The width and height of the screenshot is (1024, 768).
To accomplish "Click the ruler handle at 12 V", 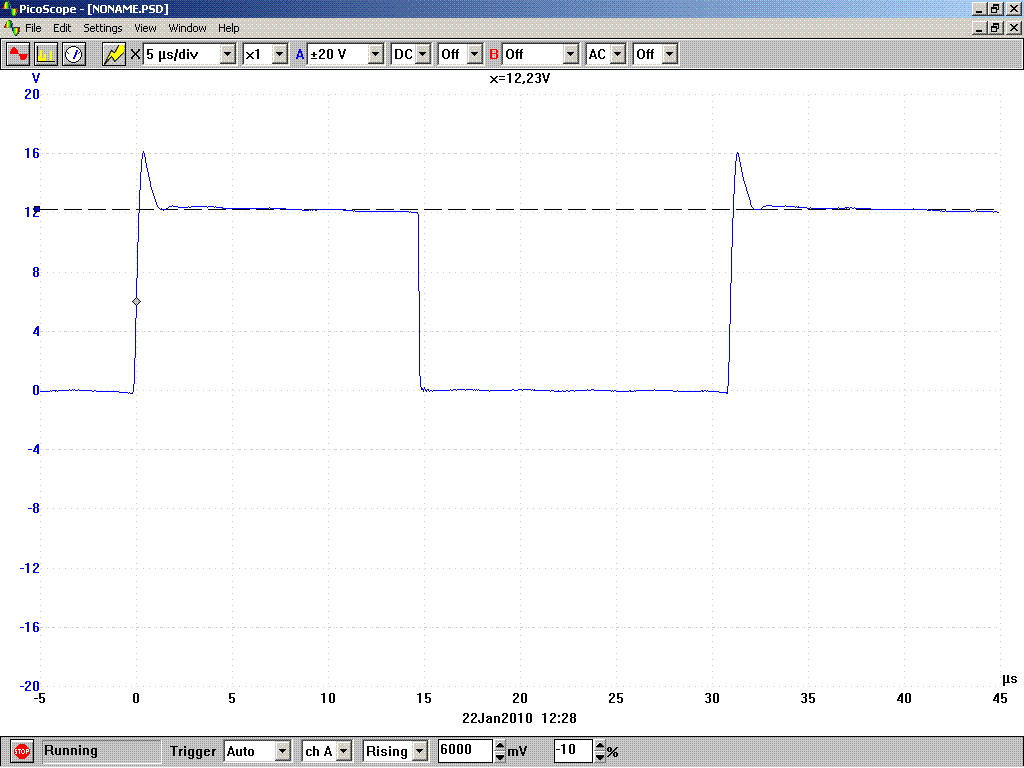I will coord(37,210).
